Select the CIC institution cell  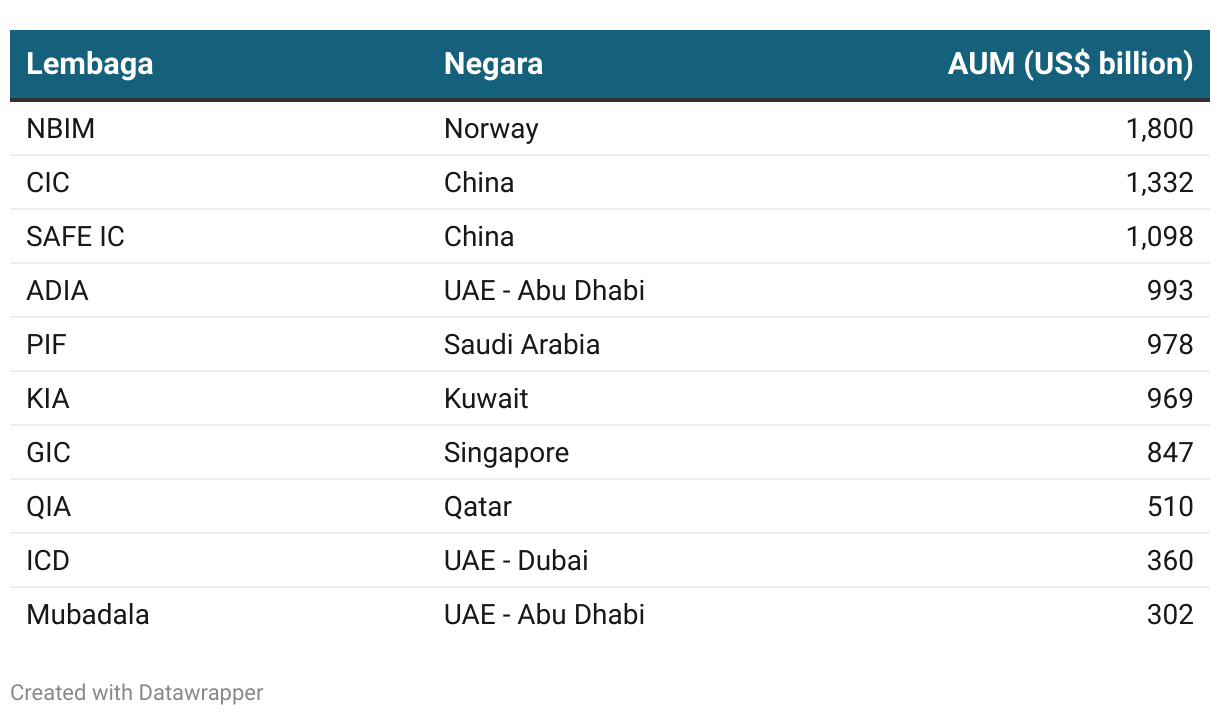point(48,183)
